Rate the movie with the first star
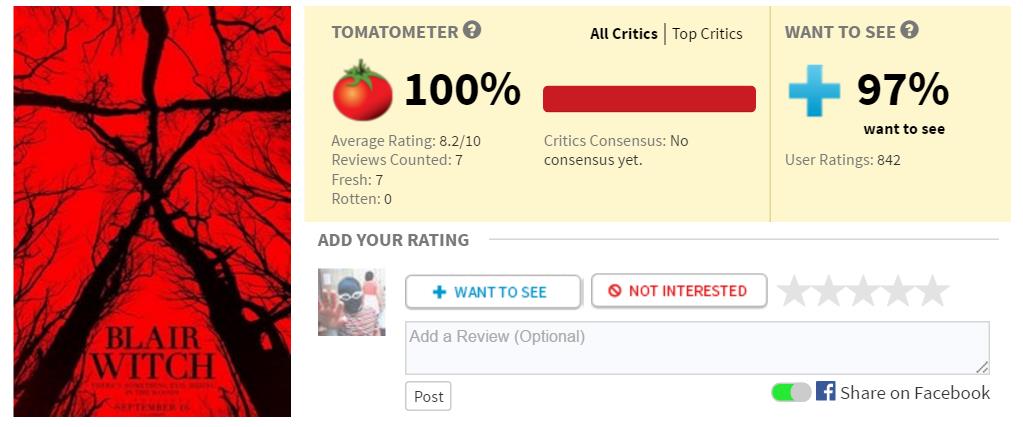This screenshot has width=1023, height=427. click(794, 291)
